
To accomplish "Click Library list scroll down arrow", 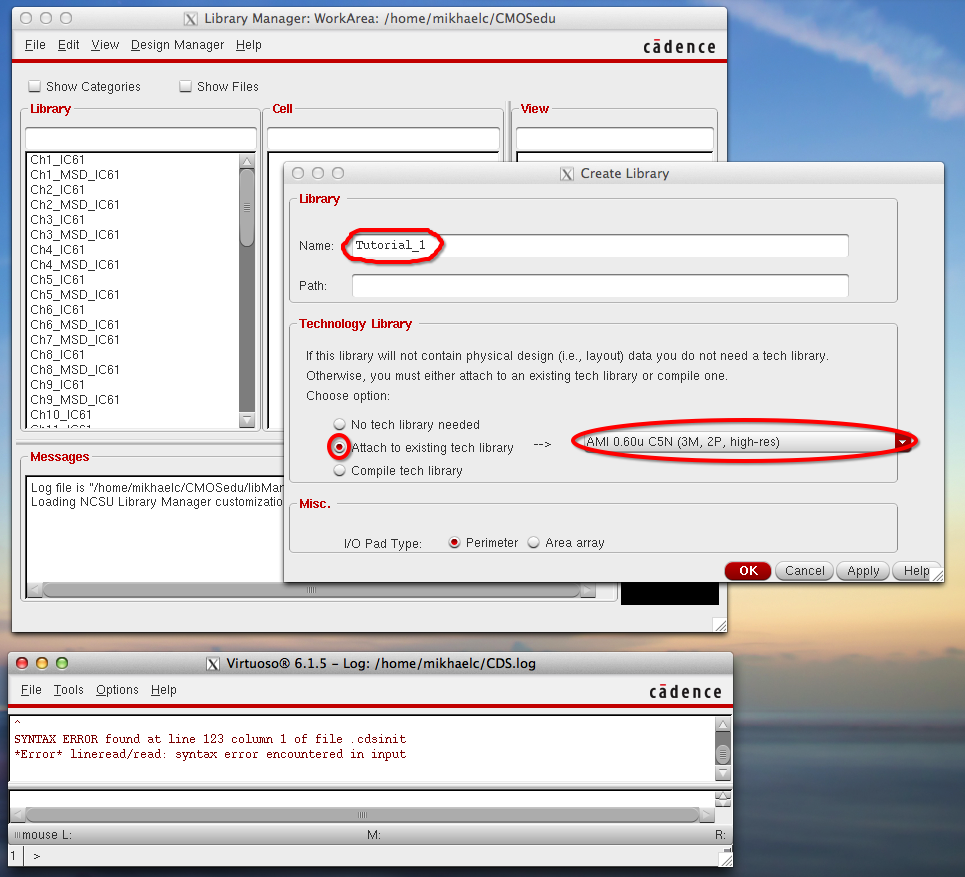I will tap(247, 420).
